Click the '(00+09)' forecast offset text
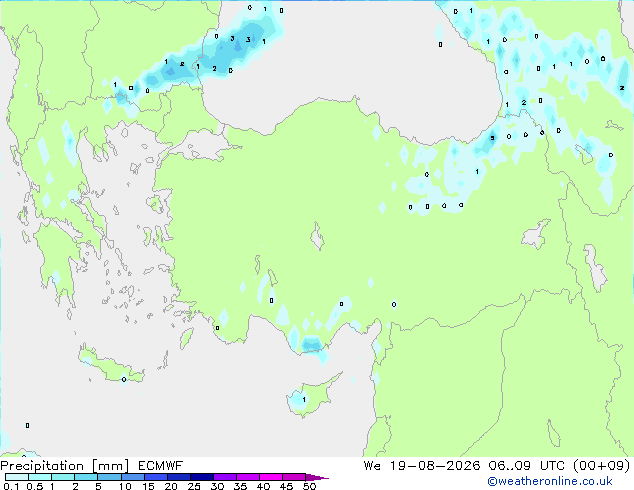Viewport: 634px width, 490px height. pos(602,466)
